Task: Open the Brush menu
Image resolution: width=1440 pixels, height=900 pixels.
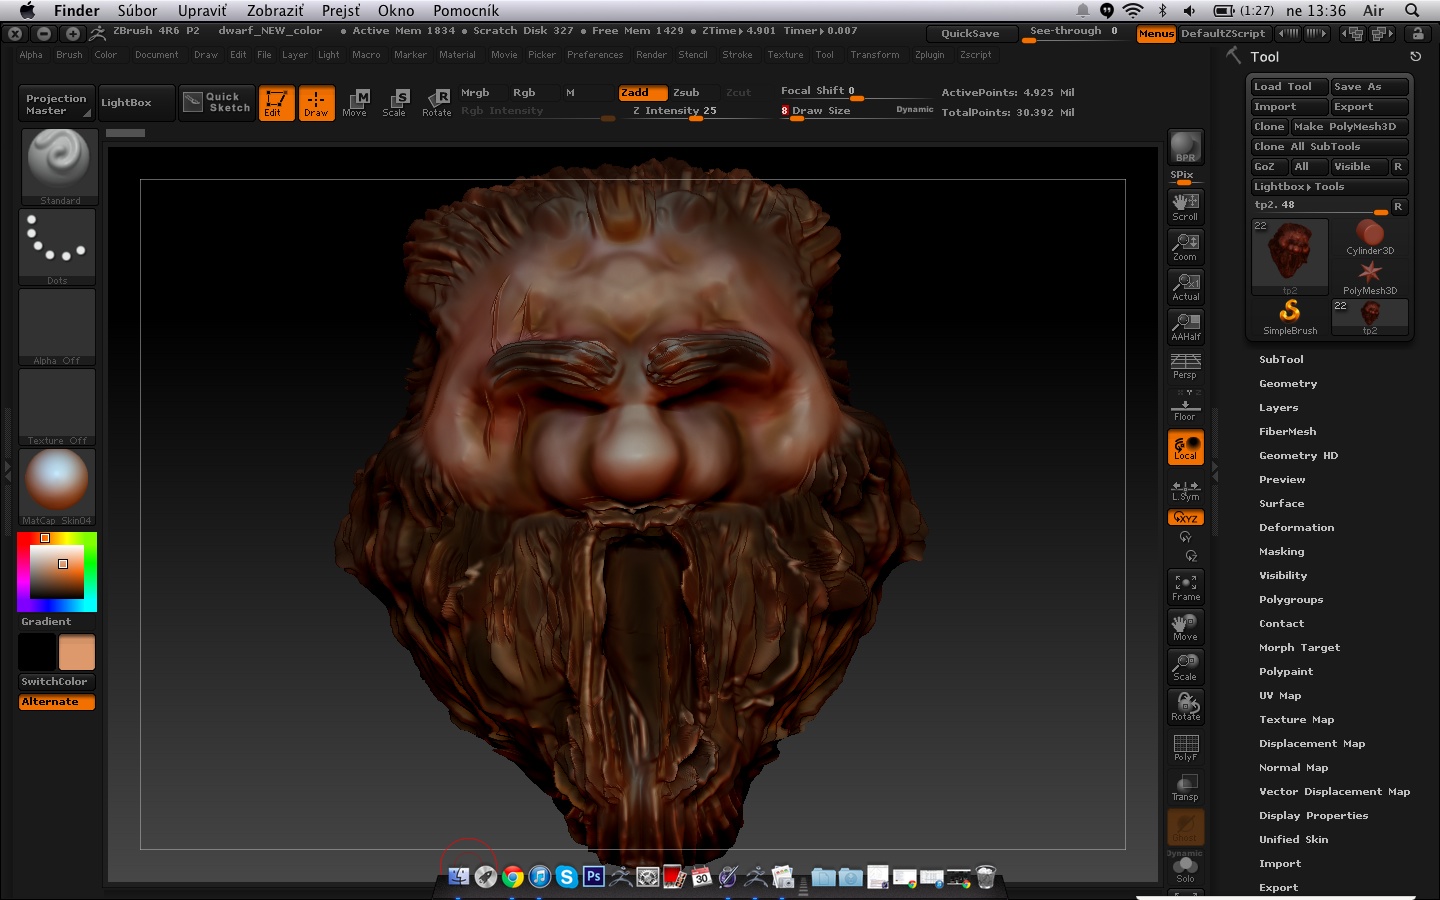Action: pyautogui.click(x=69, y=55)
